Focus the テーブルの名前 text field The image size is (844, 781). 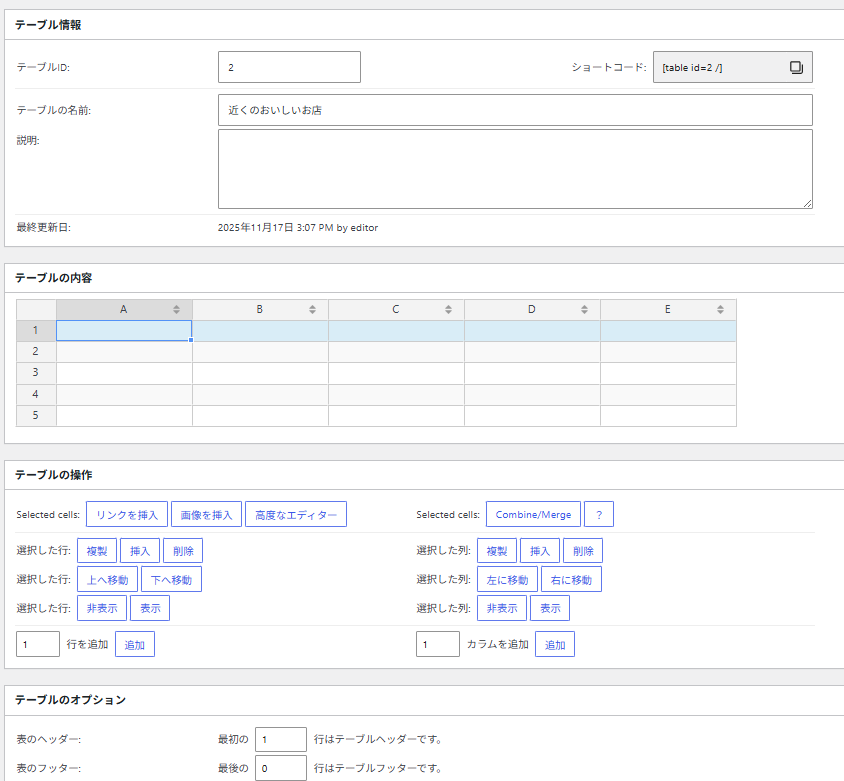tap(515, 110)
